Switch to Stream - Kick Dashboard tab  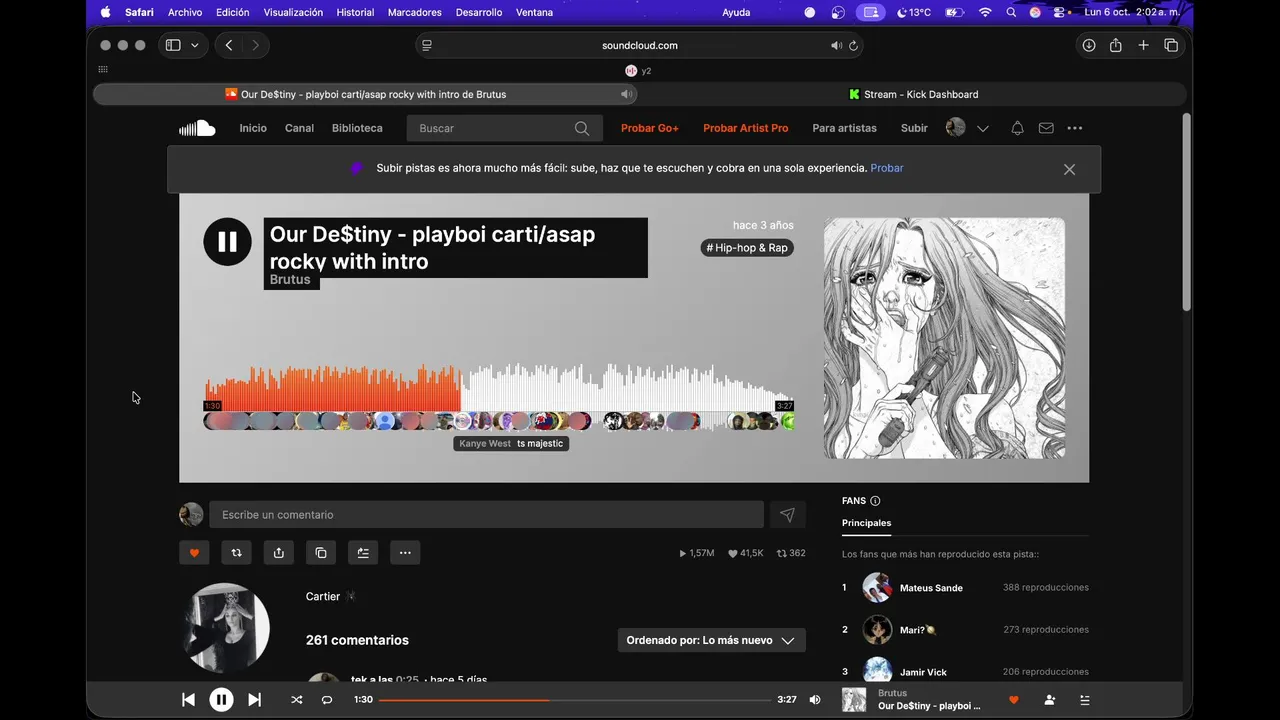[x=913, y=94]
